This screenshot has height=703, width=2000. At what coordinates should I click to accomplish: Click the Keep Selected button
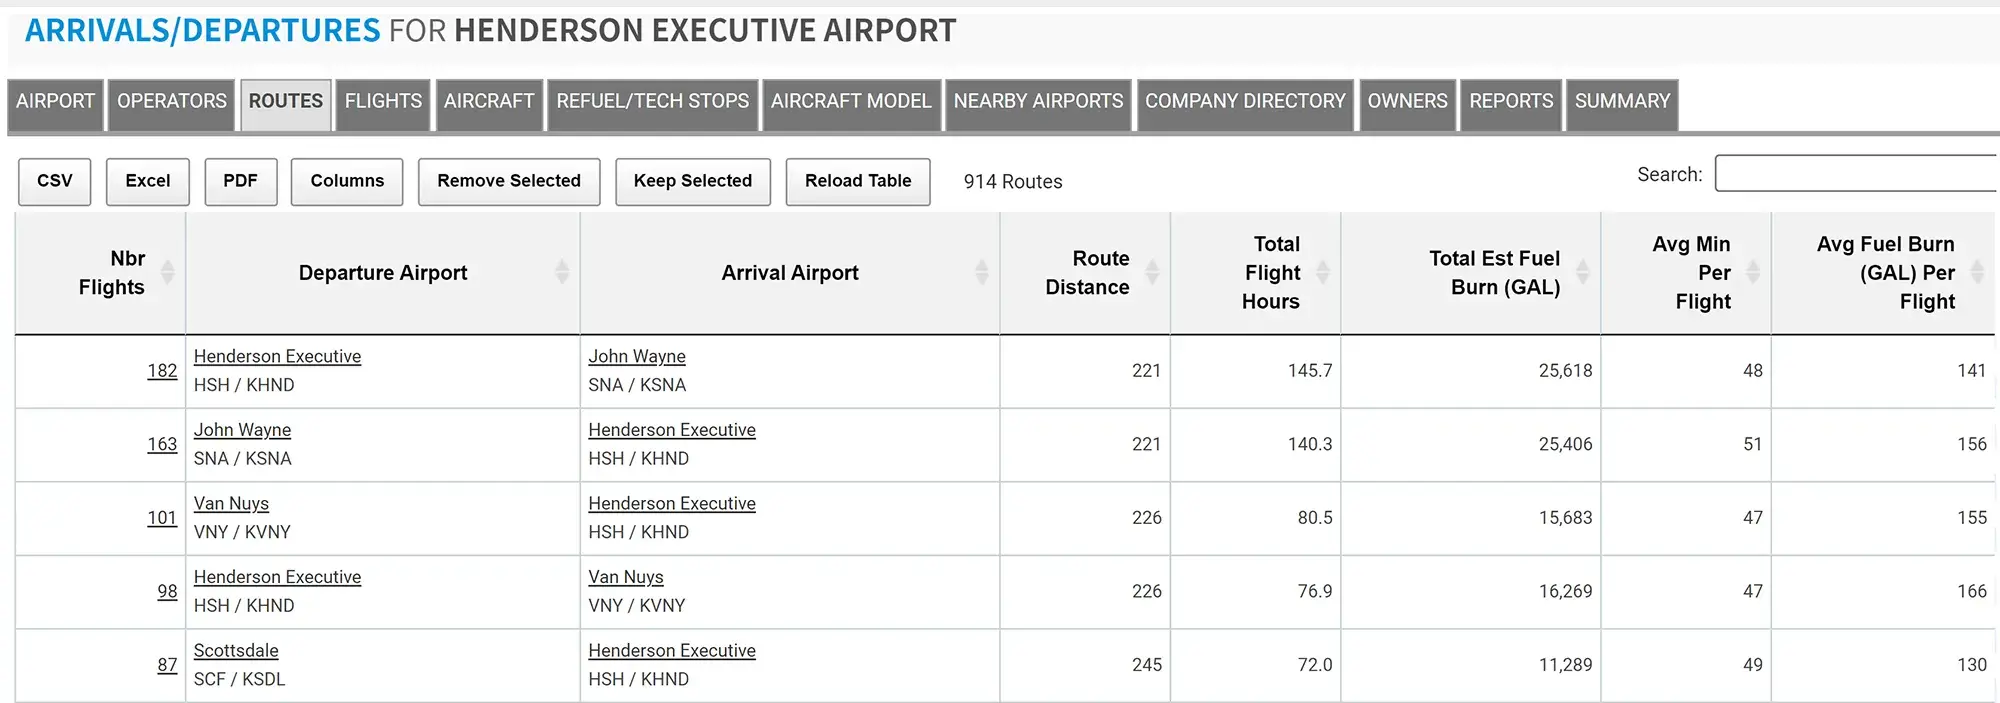tap(692, 181)
